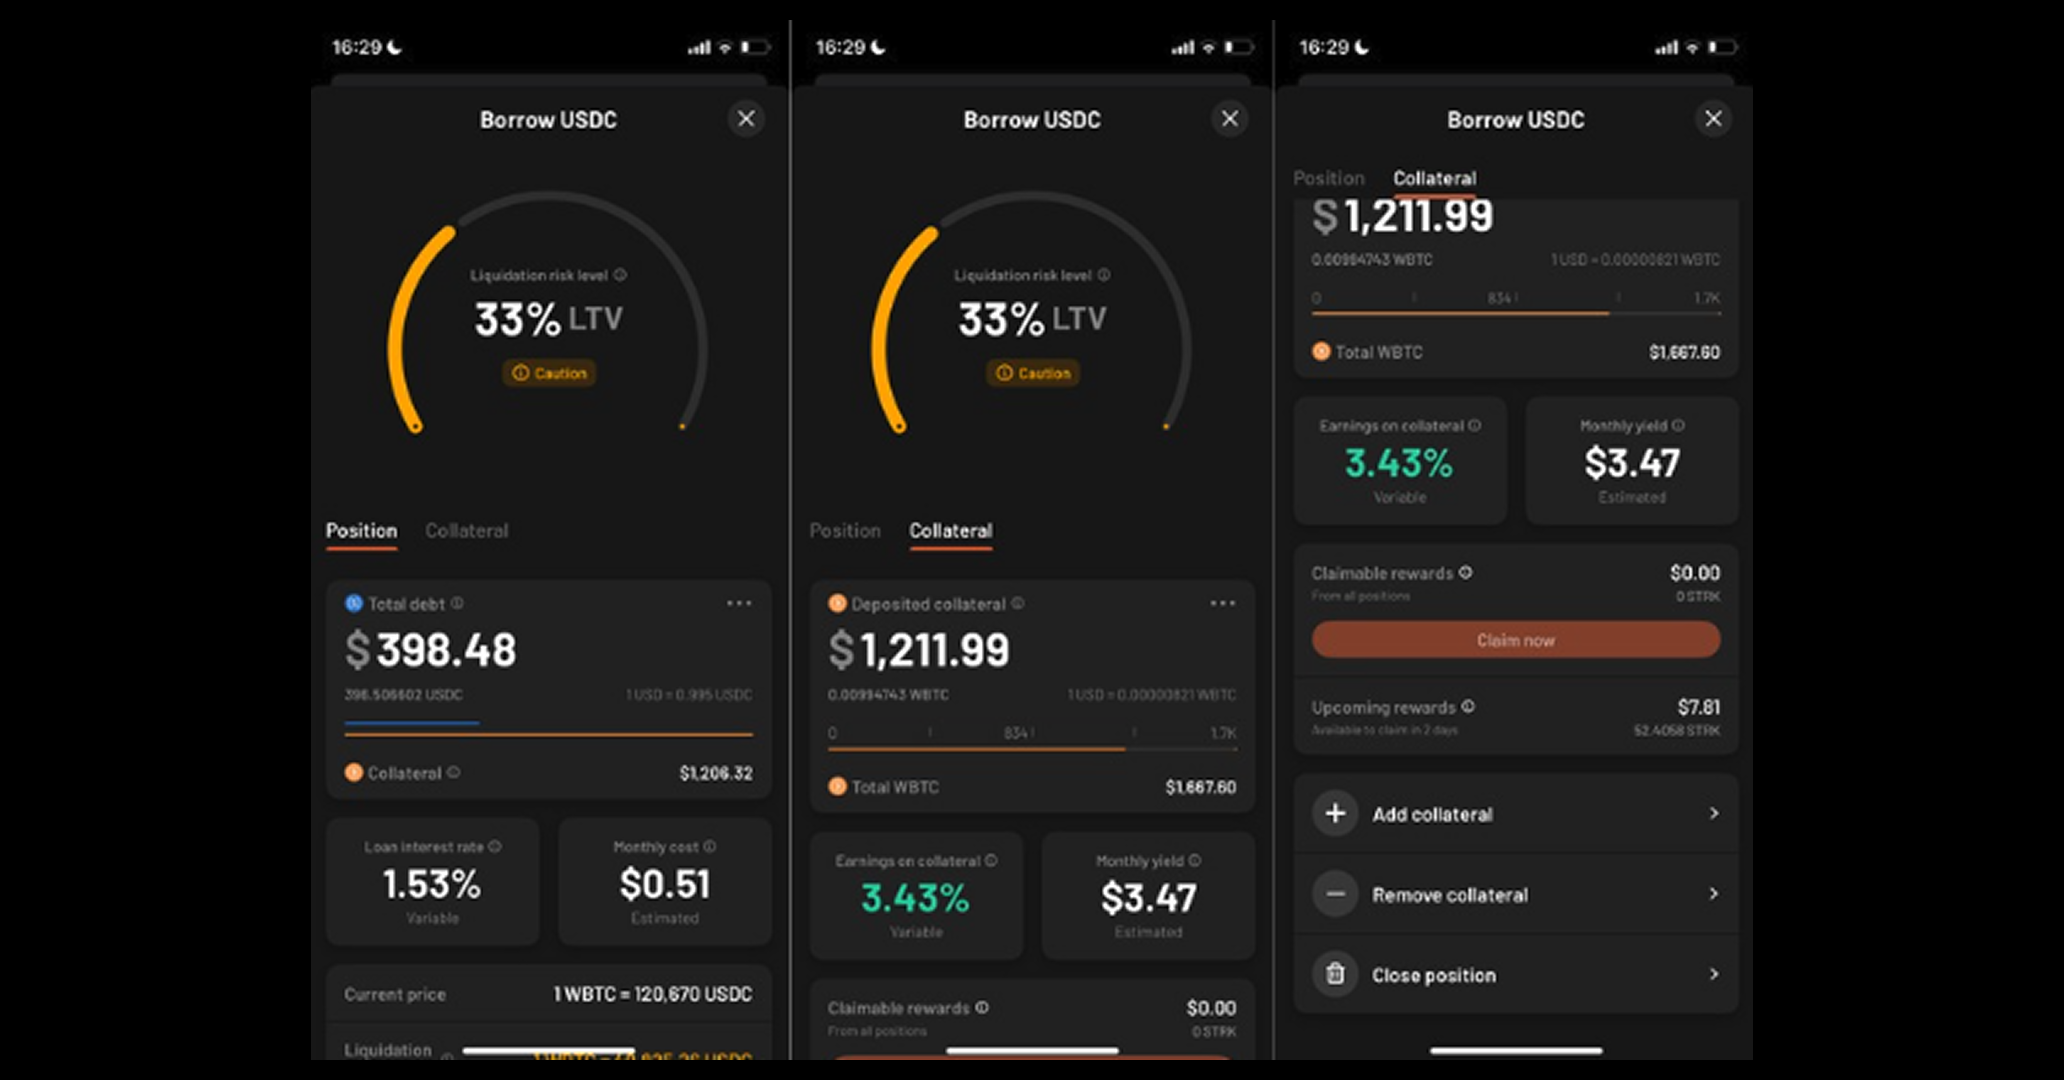Tap WBTC icon beside Total WBTC, middle screen
2064x1080 pixels.
click(x=837, y=786)
